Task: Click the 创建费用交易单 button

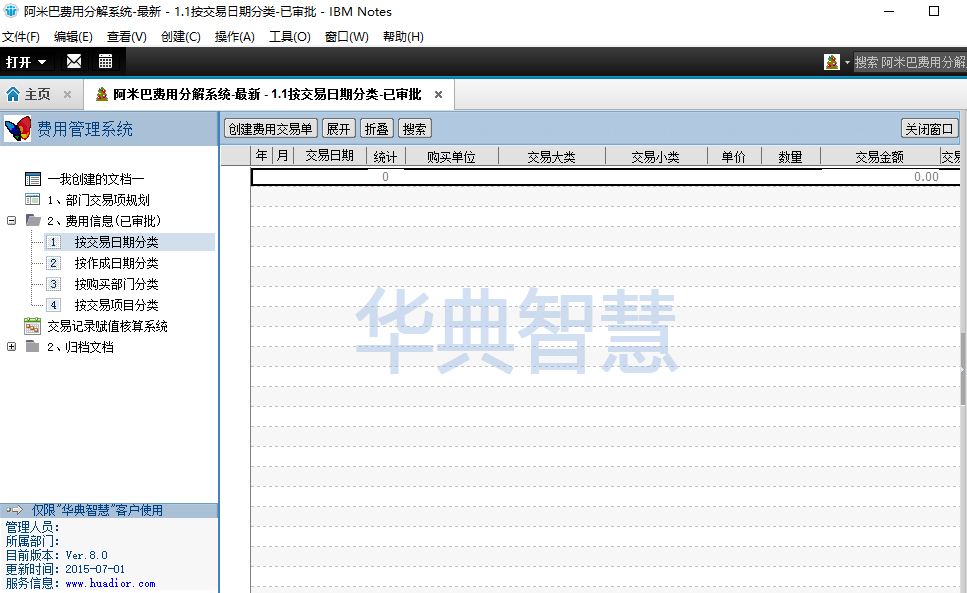Action: (x=270, y=129)
